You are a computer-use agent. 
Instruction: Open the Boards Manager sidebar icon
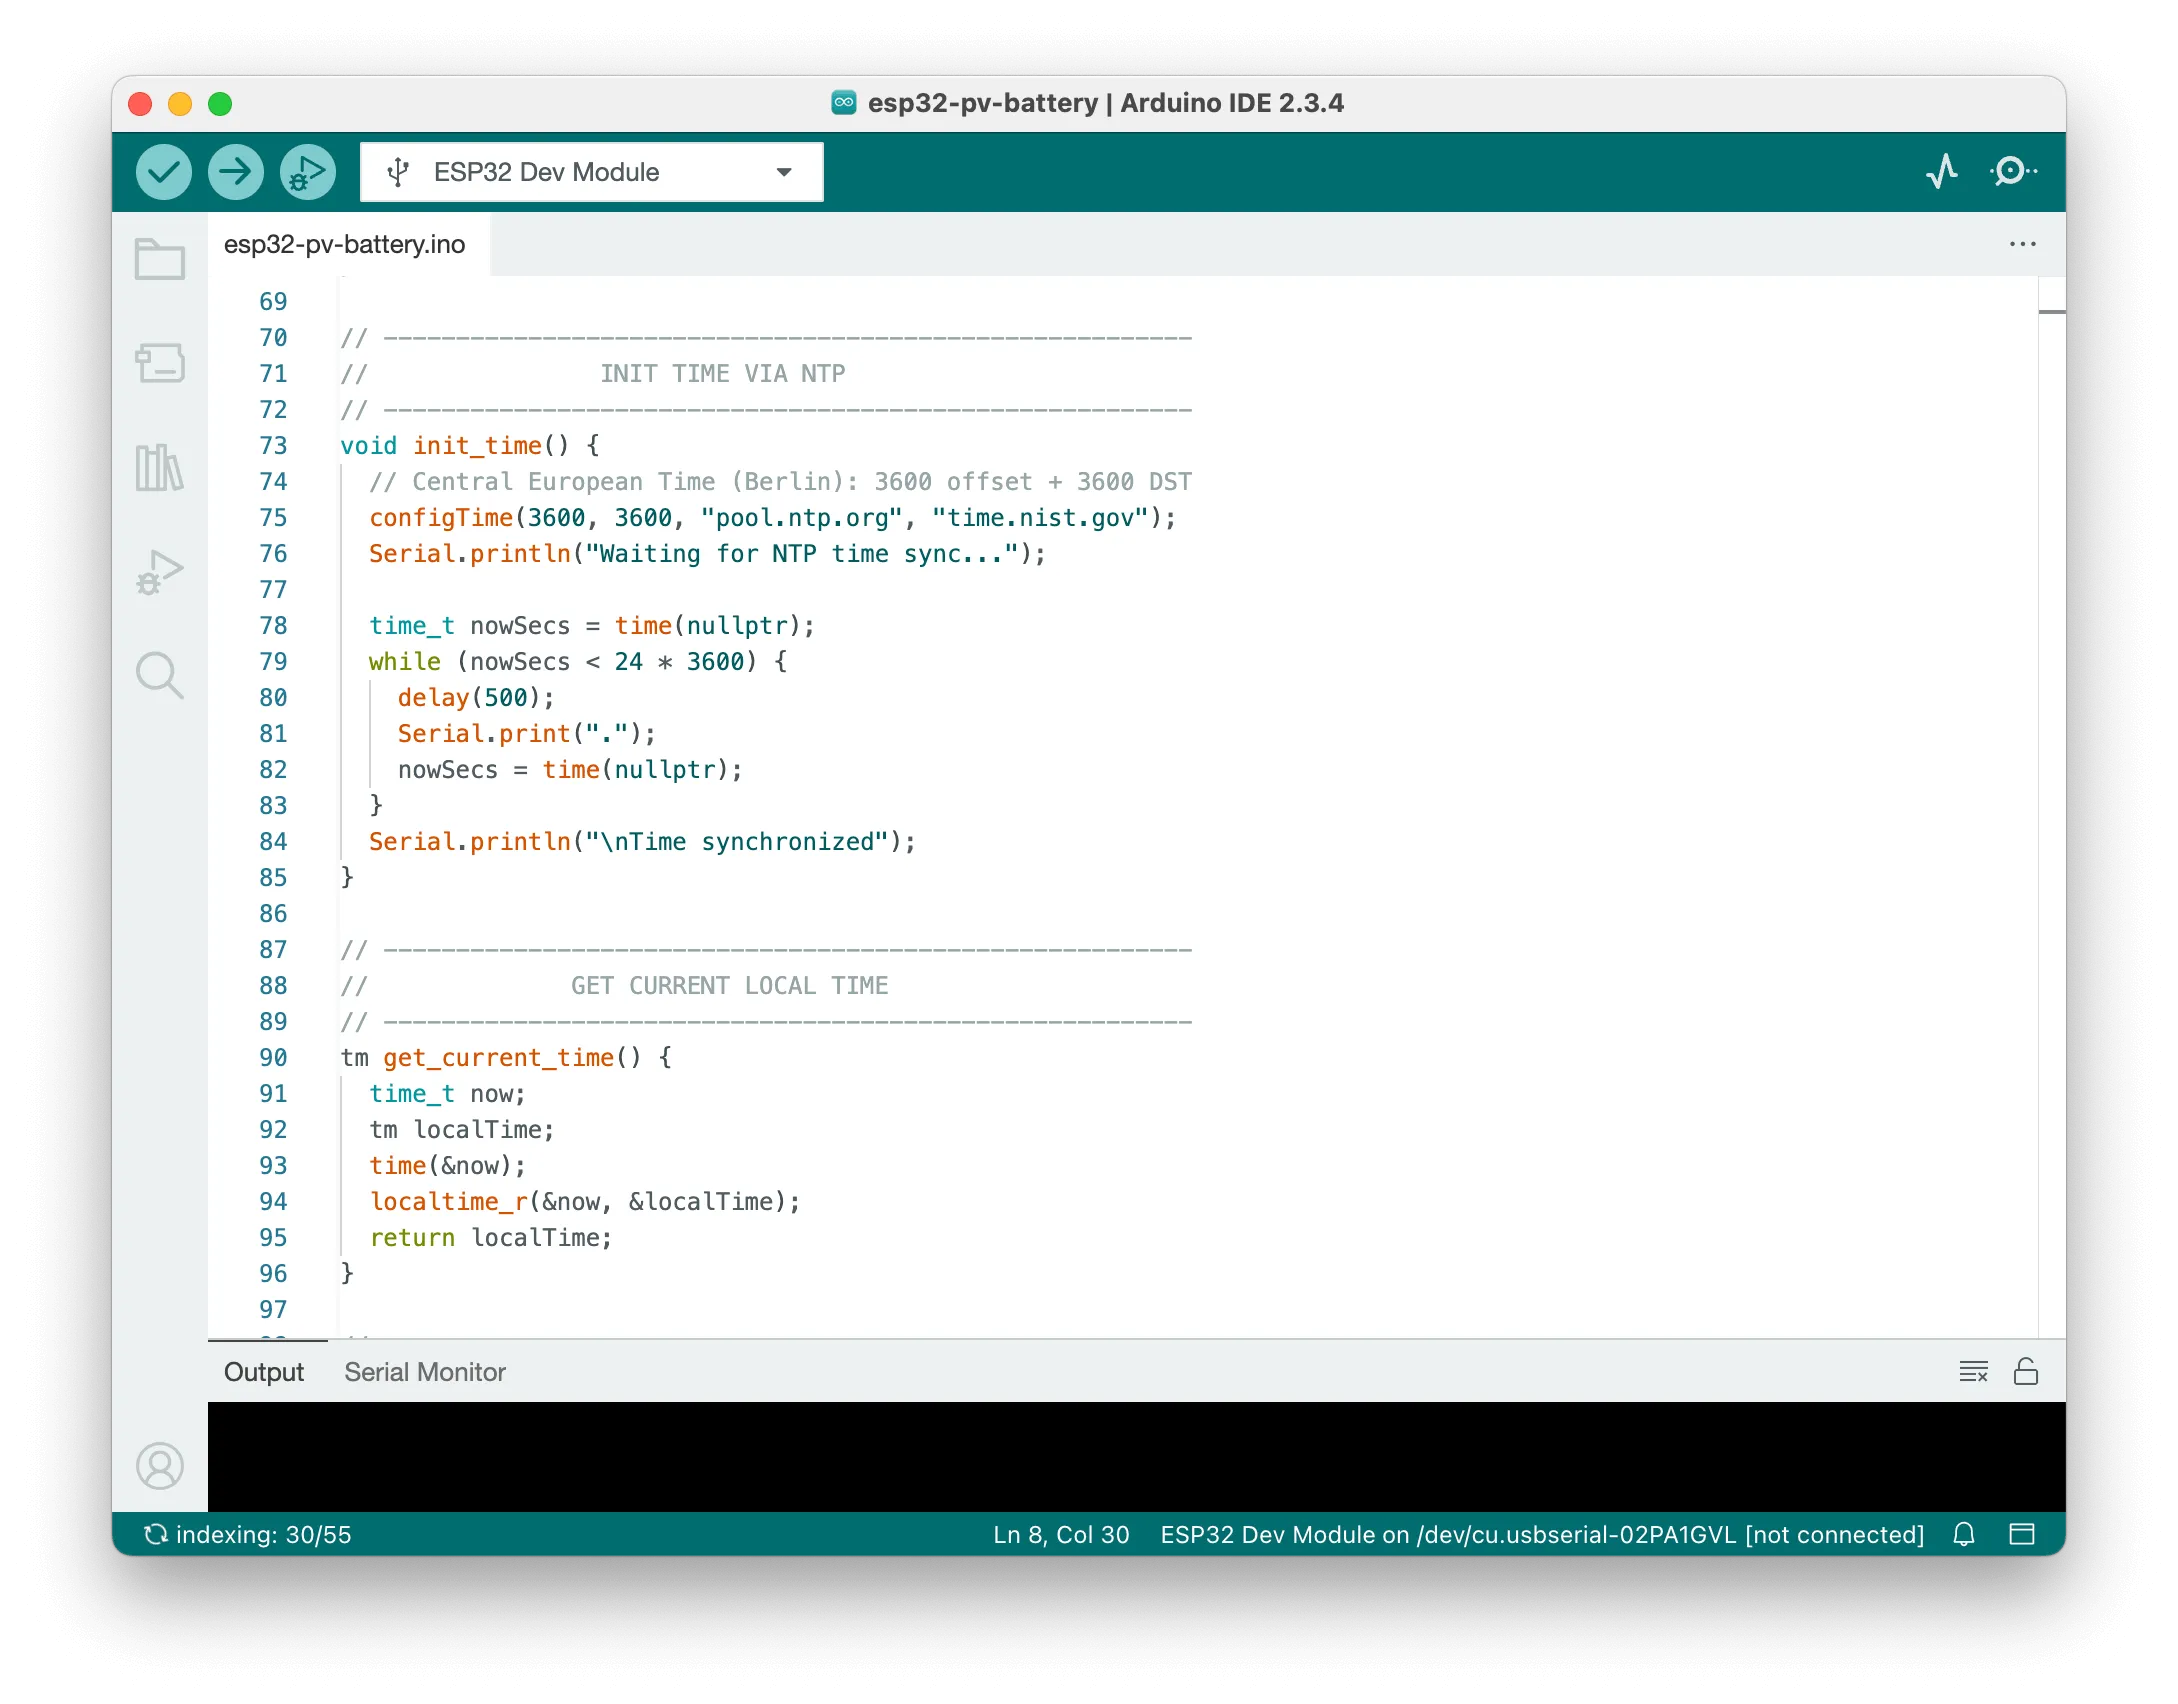pos(160,363)
